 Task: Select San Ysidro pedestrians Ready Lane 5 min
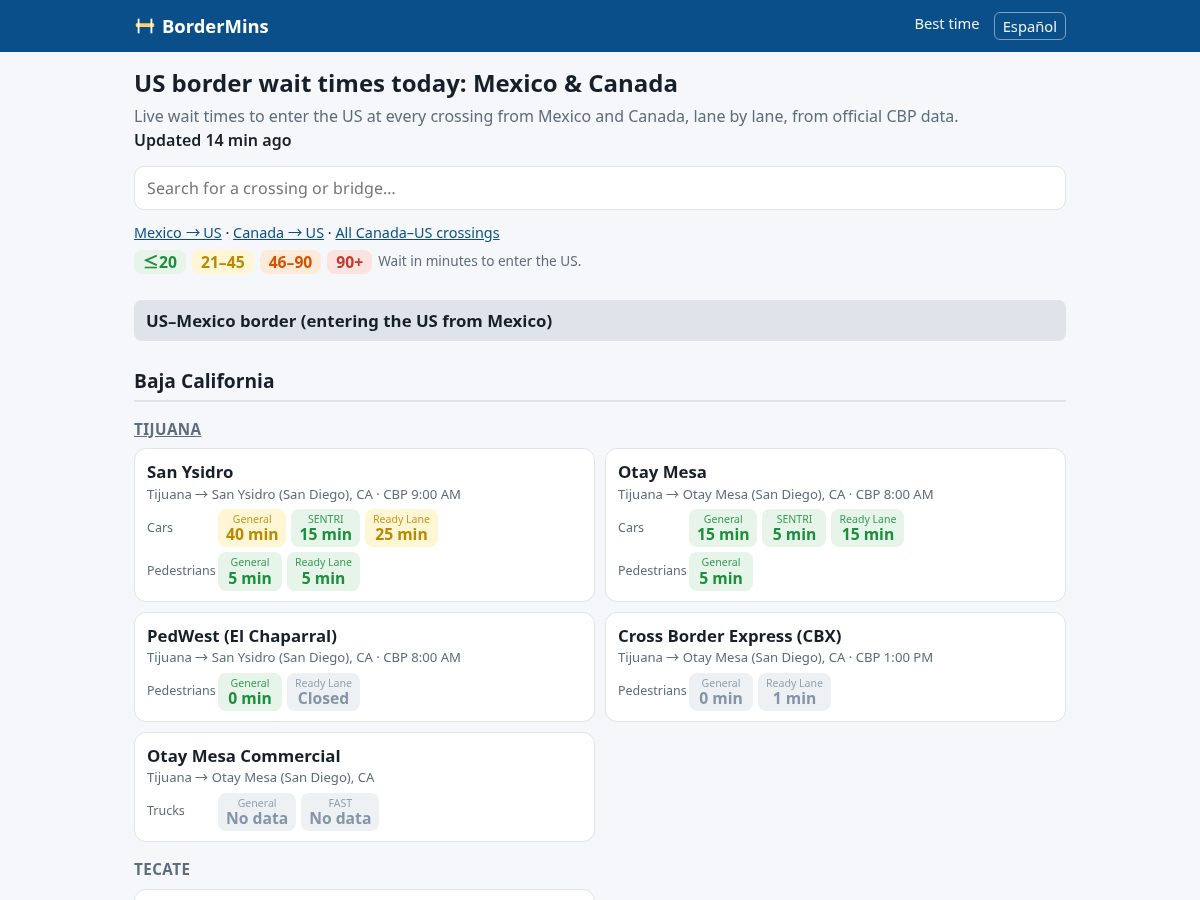click(323, 572)
